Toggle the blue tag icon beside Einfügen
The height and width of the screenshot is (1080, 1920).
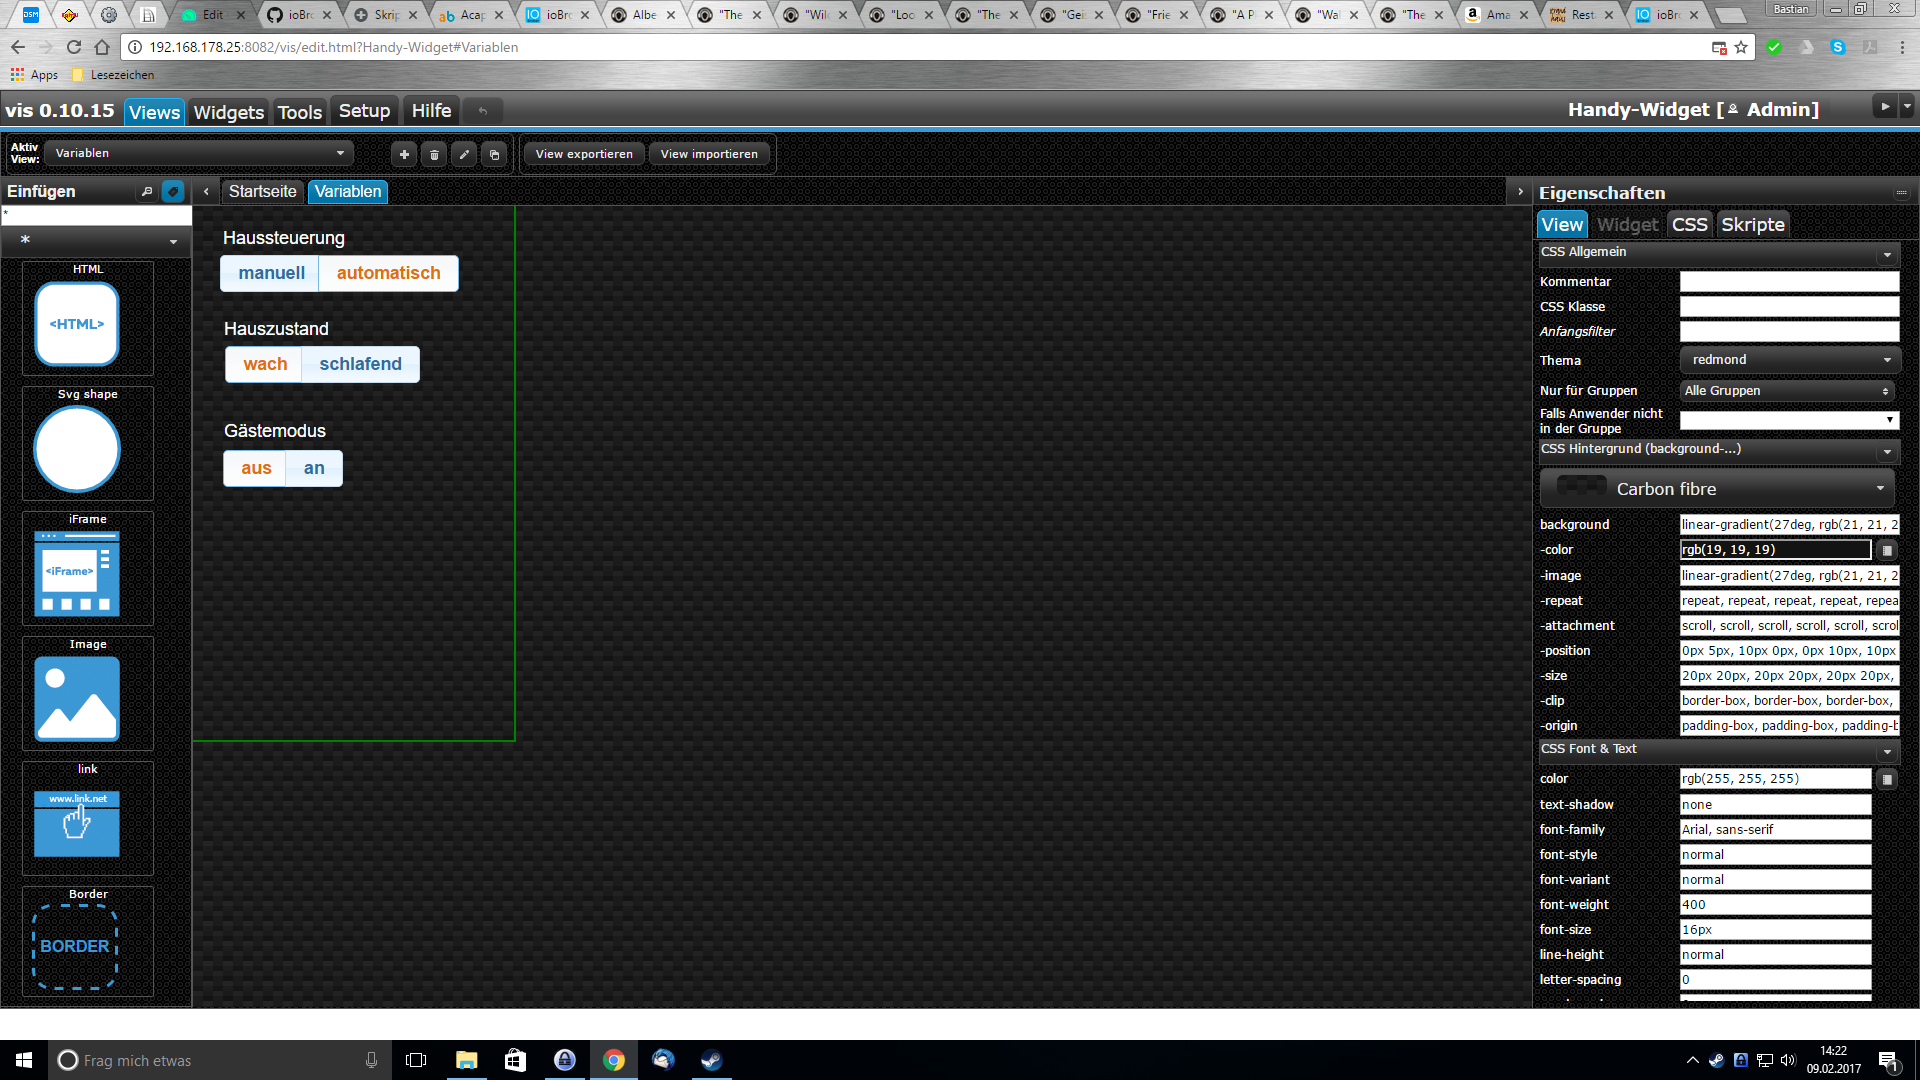[173, 191]
